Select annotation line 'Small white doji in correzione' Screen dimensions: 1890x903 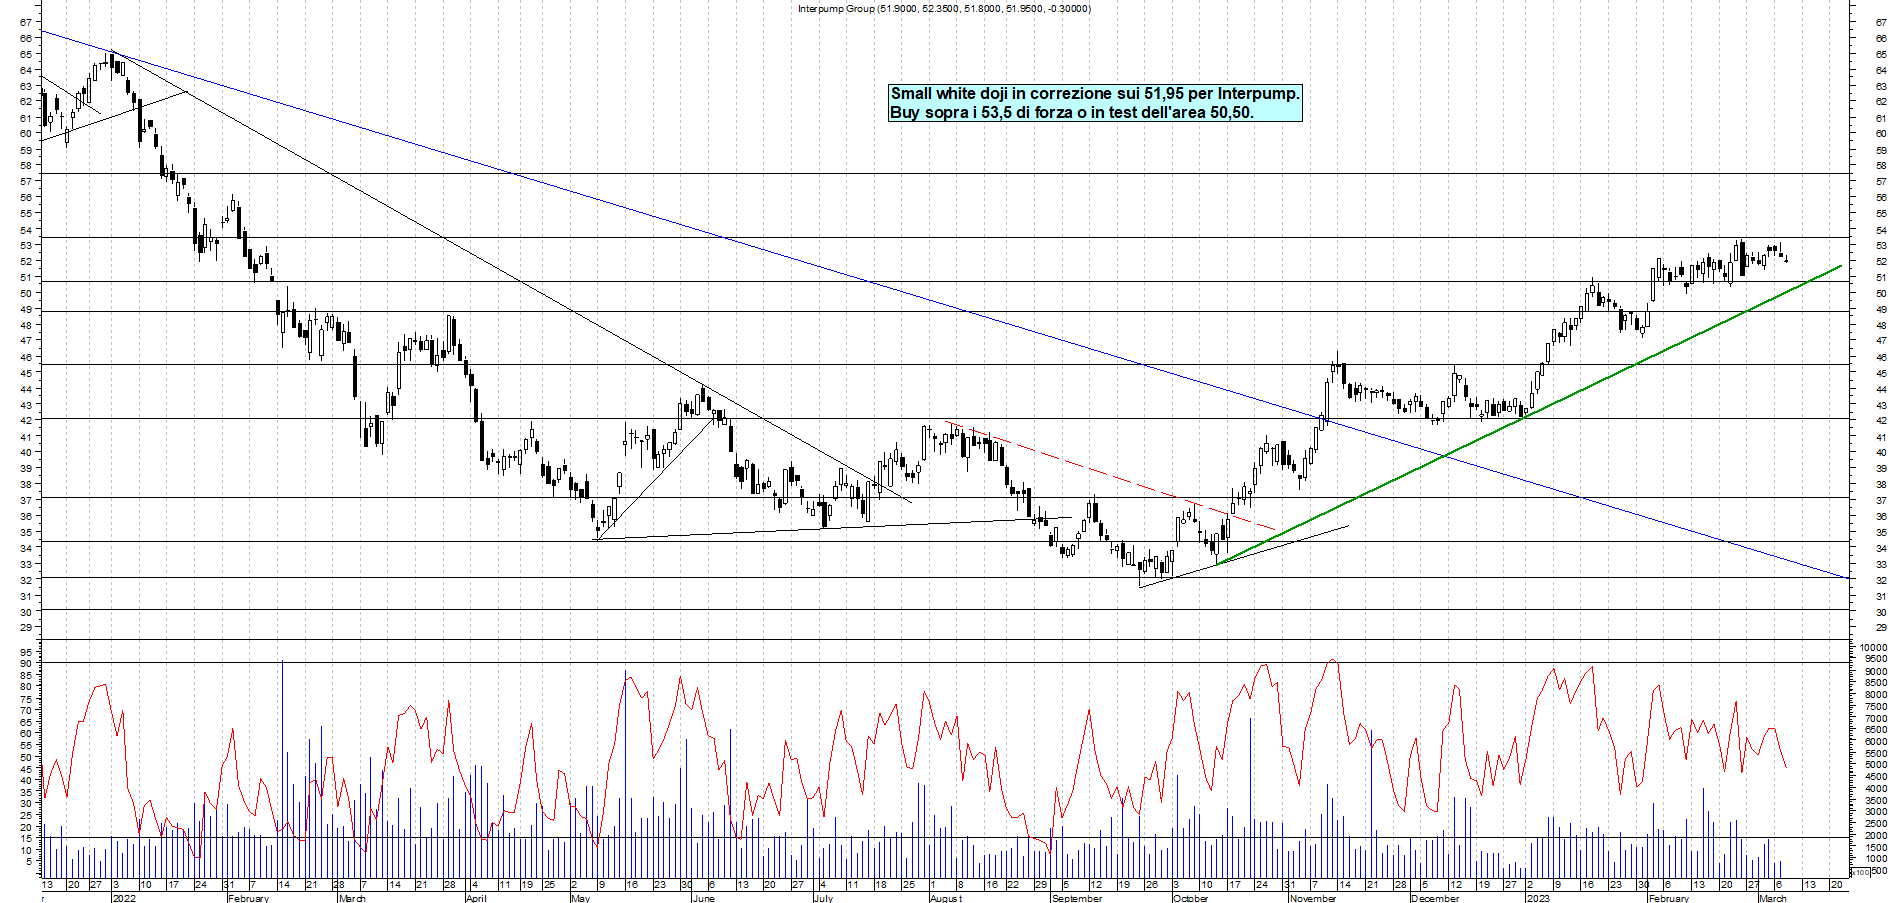tap(1095, 94)
